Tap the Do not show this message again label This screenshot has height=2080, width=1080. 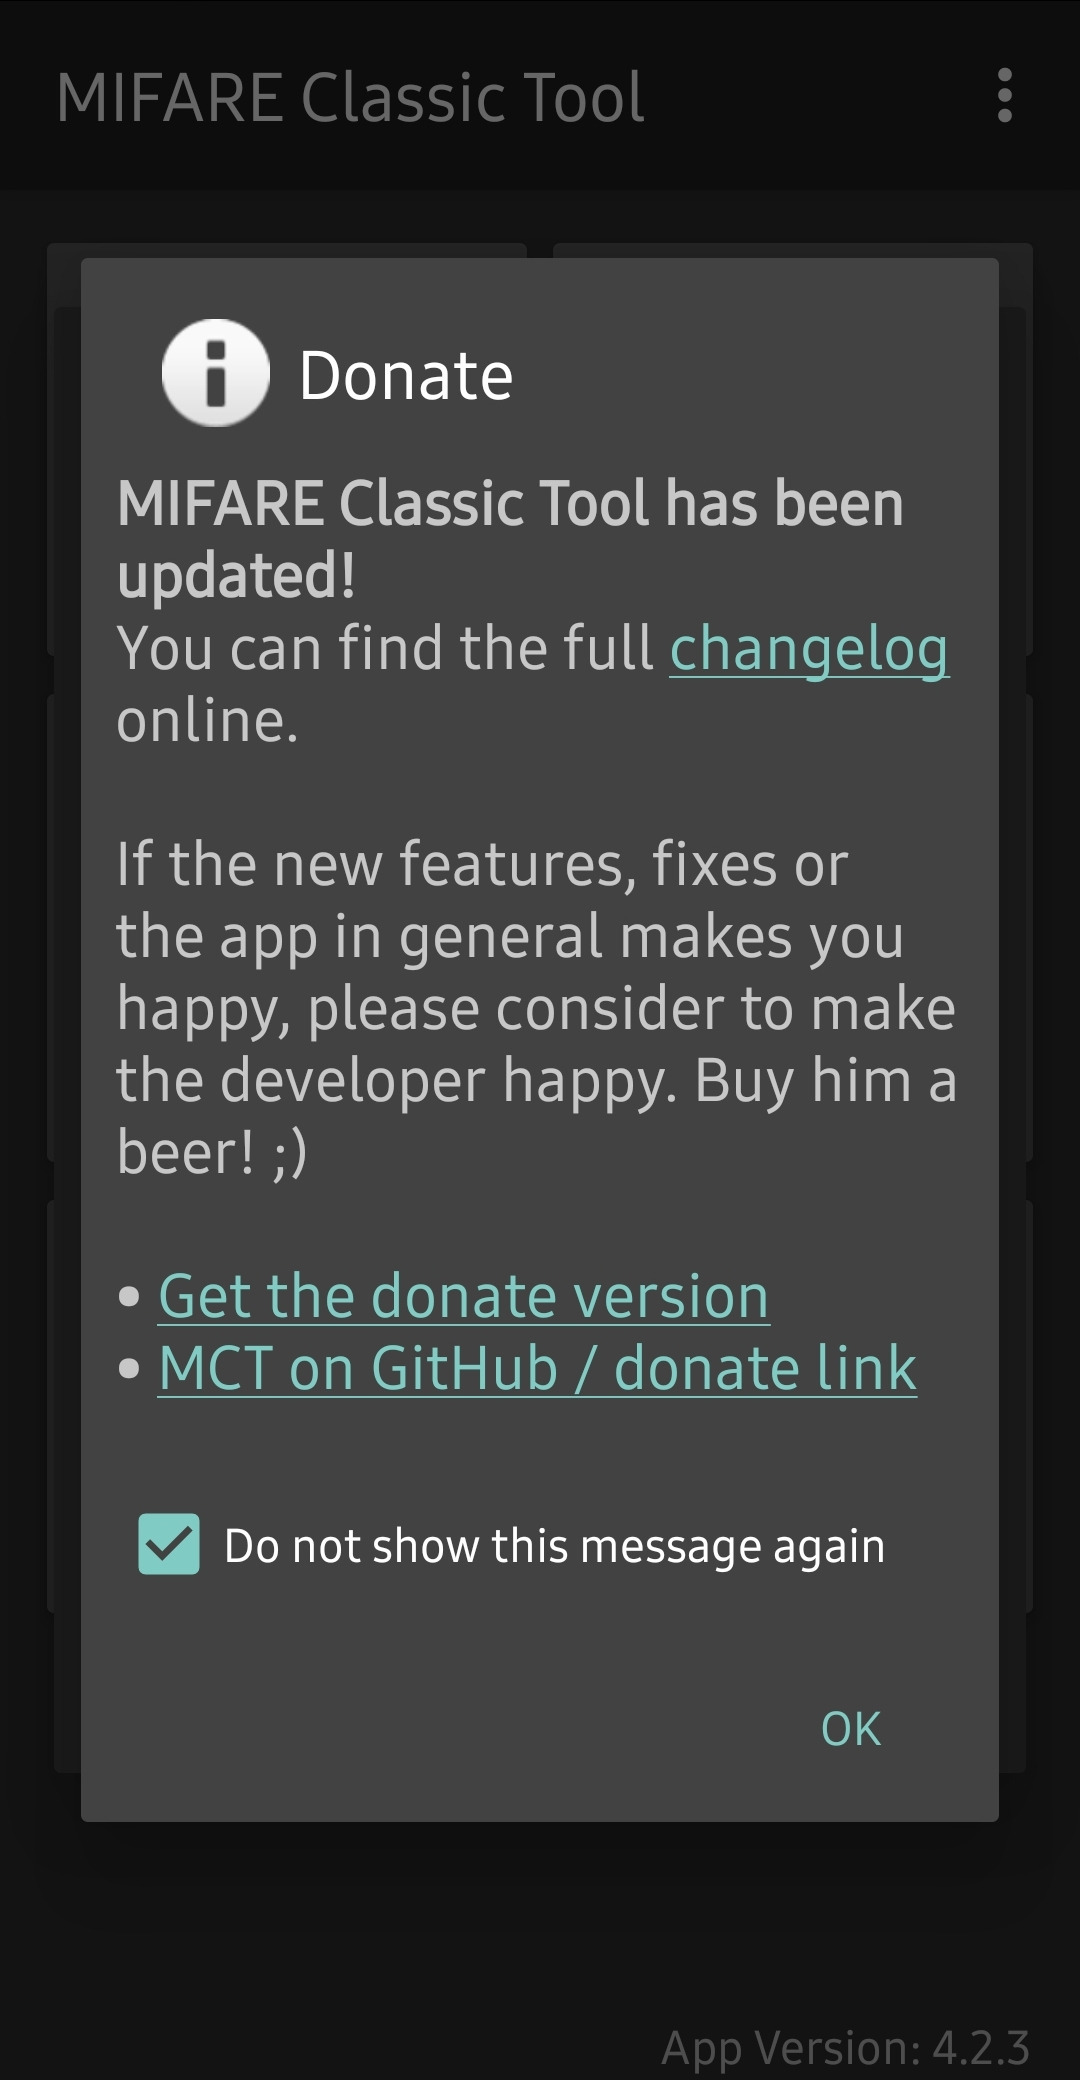point(554,1546)
